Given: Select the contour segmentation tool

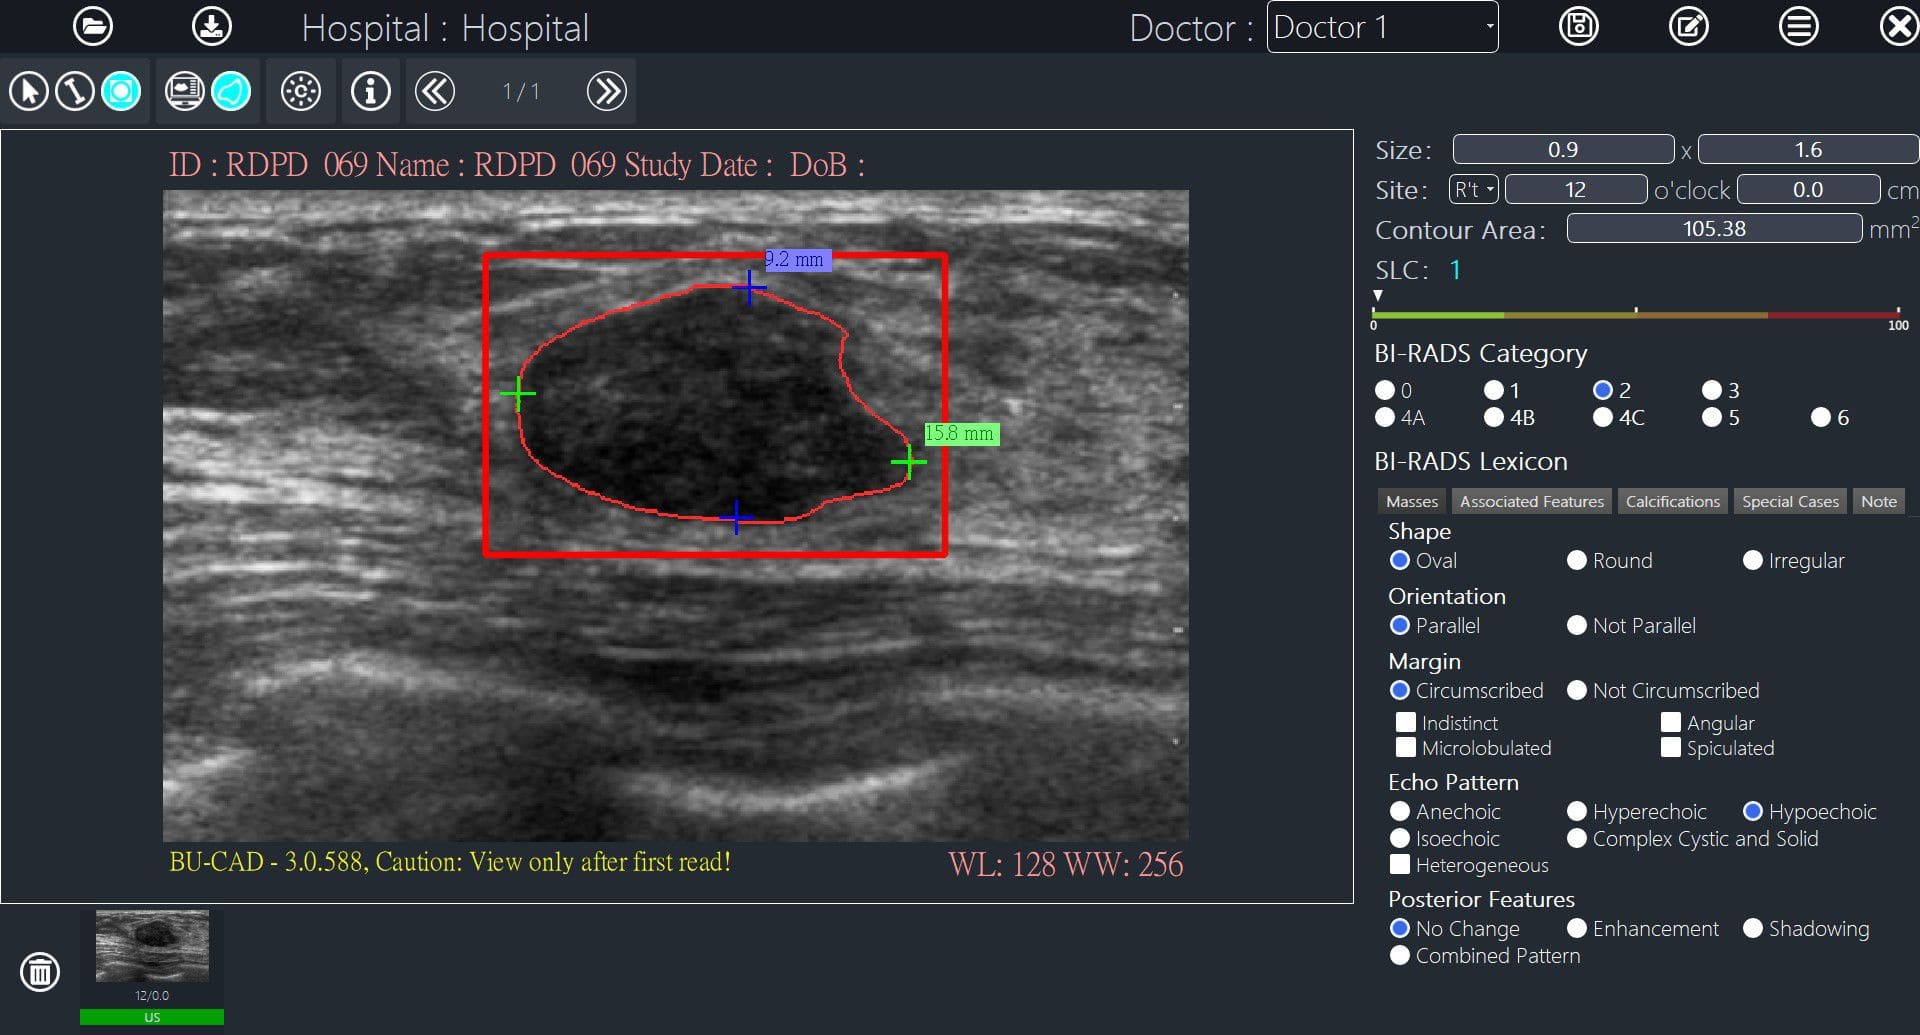Looking at the screenshot, I should tap(231, 91).
